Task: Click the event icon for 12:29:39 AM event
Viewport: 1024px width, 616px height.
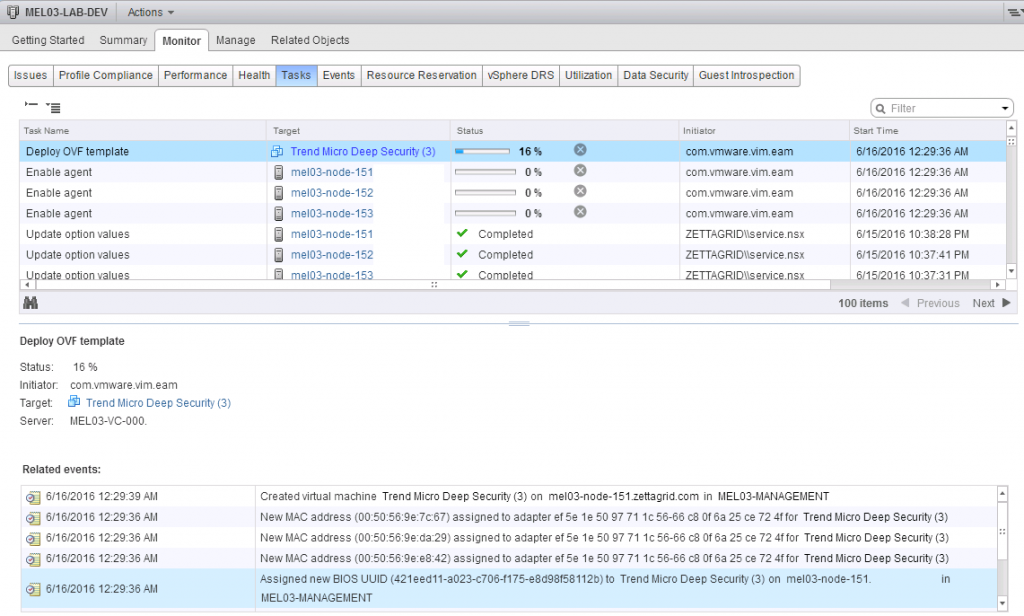Action: (33, 498)
